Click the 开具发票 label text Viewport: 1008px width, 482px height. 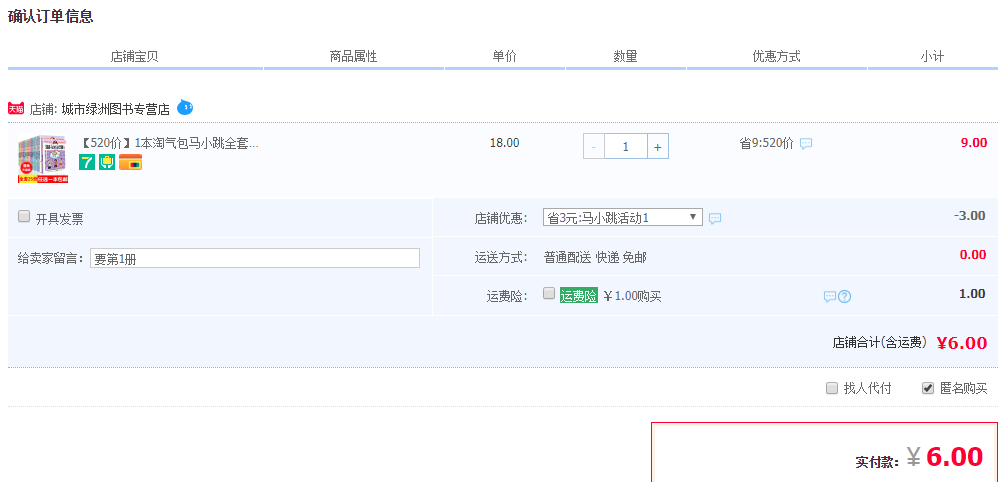tap(59, 219)
